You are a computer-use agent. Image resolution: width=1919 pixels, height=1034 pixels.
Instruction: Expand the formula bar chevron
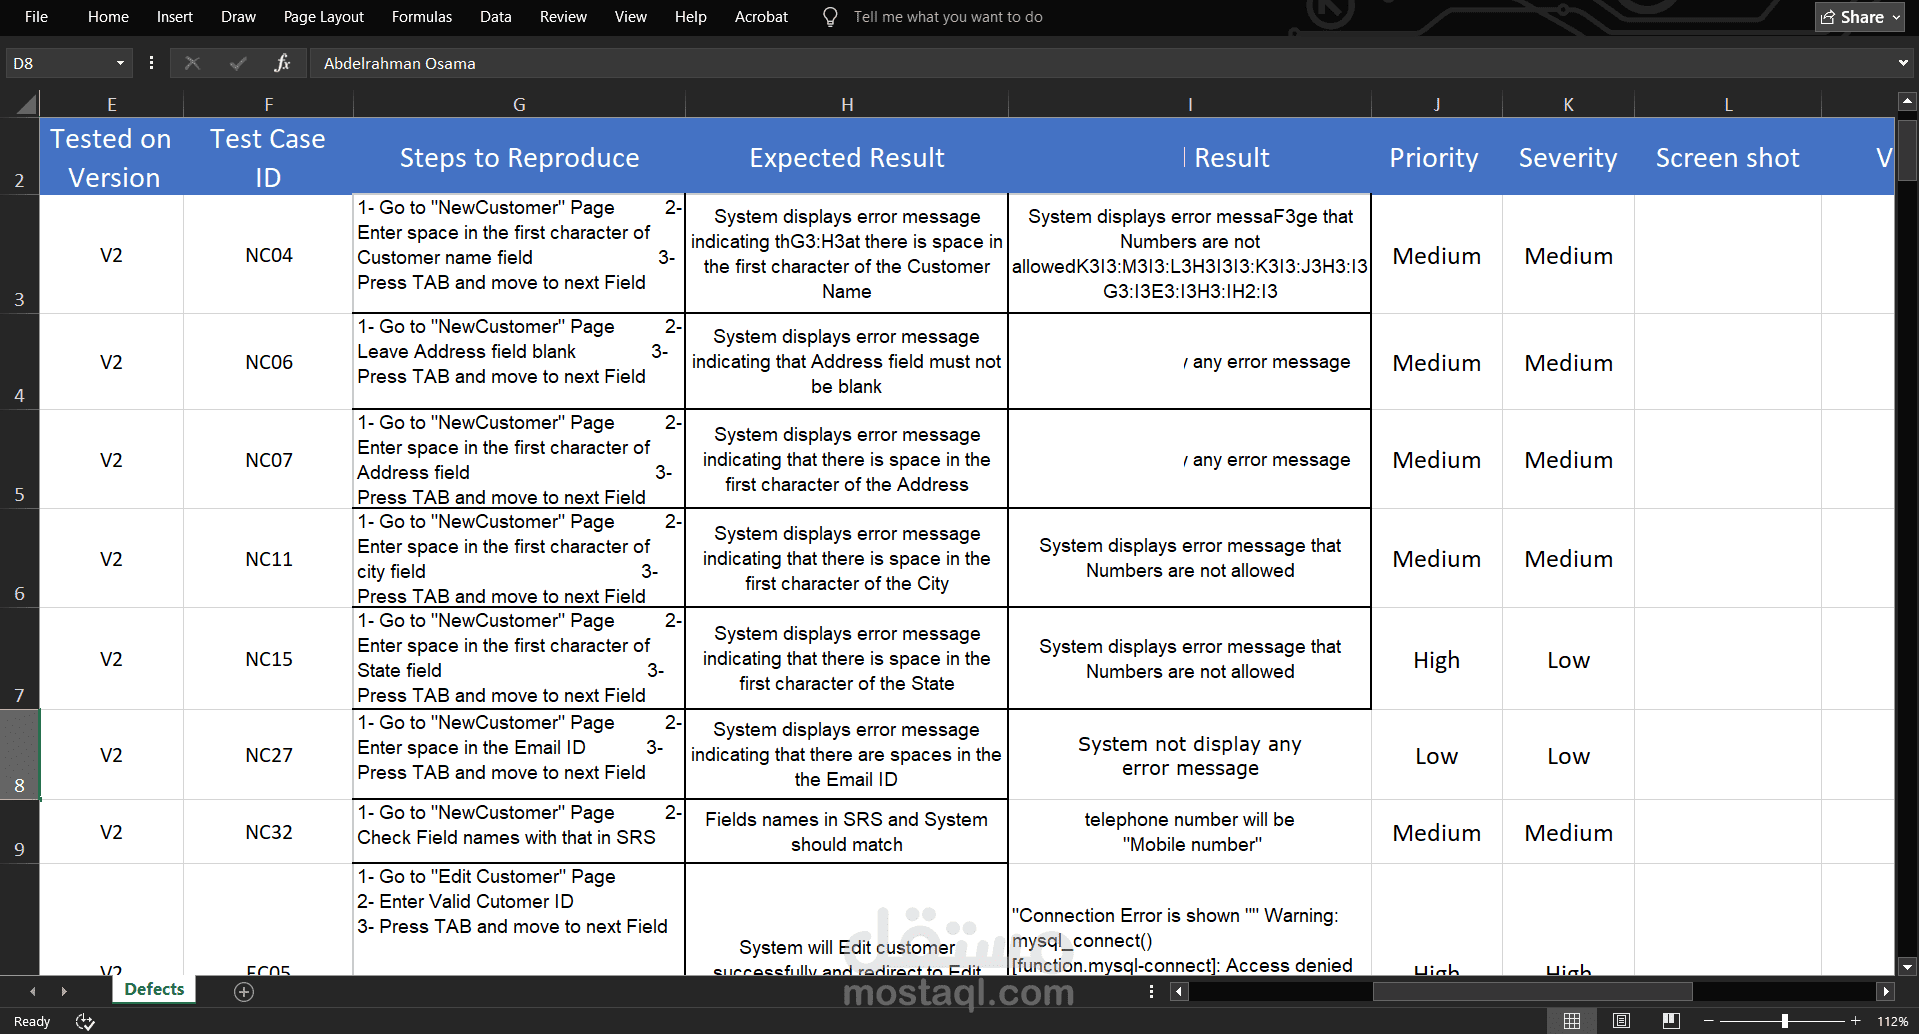coord(1902,63)
